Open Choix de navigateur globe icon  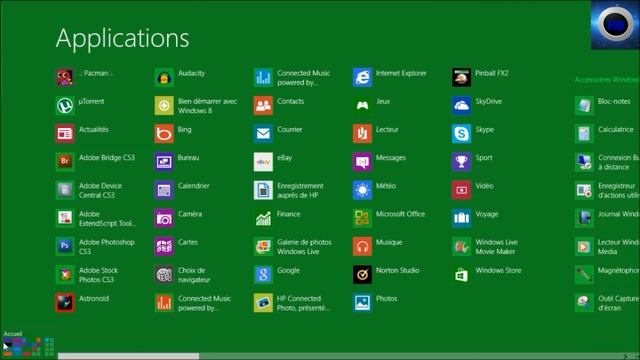[x=164, y=274]
